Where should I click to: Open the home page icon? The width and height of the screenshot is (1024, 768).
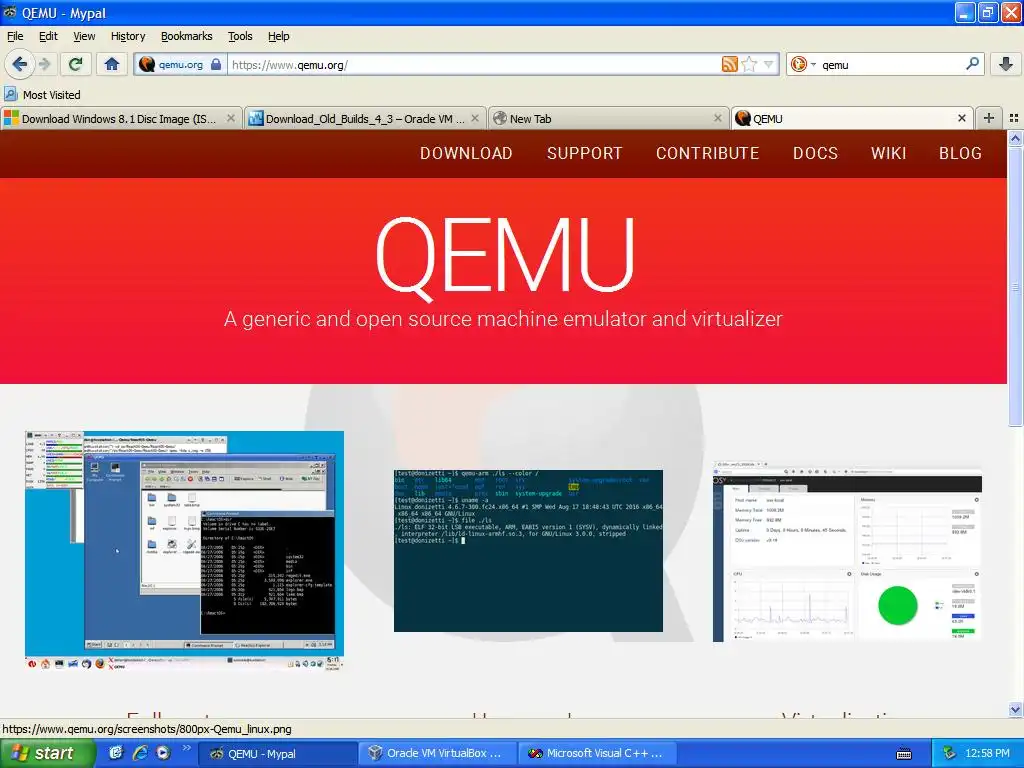(x=112, y=64)
